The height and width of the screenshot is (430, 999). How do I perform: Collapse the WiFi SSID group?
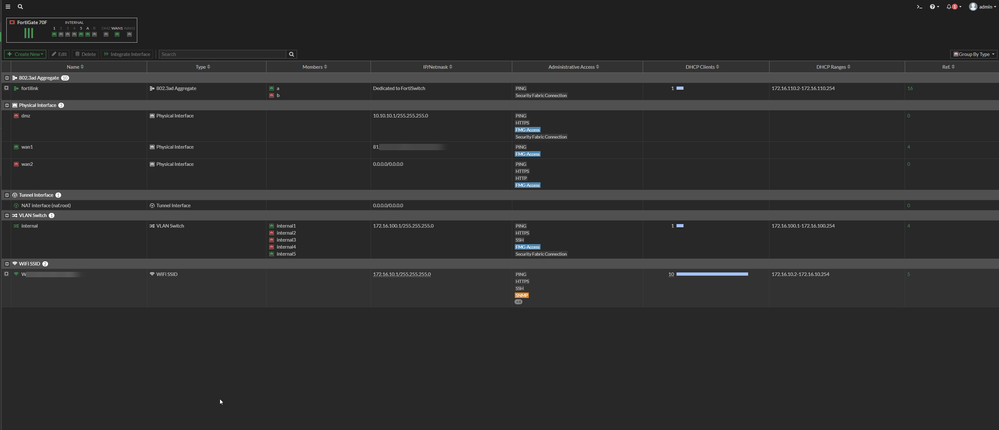(x=6, y=263)
